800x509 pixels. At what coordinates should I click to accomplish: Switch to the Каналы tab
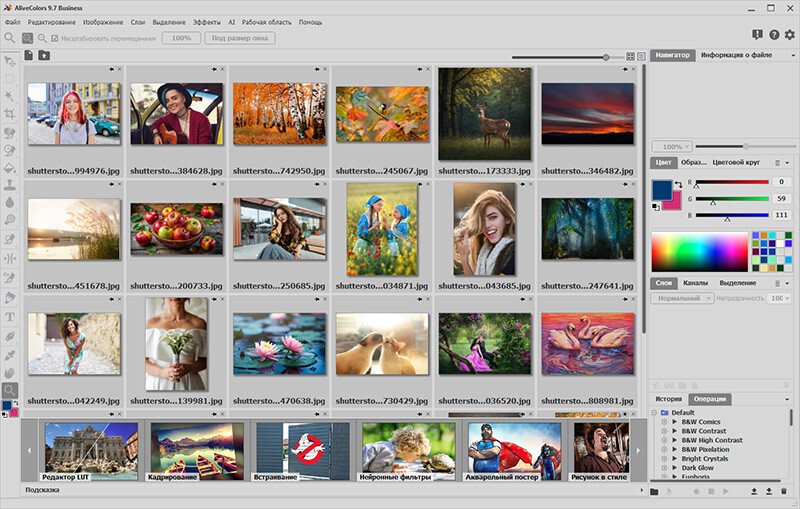click(695, 282)
